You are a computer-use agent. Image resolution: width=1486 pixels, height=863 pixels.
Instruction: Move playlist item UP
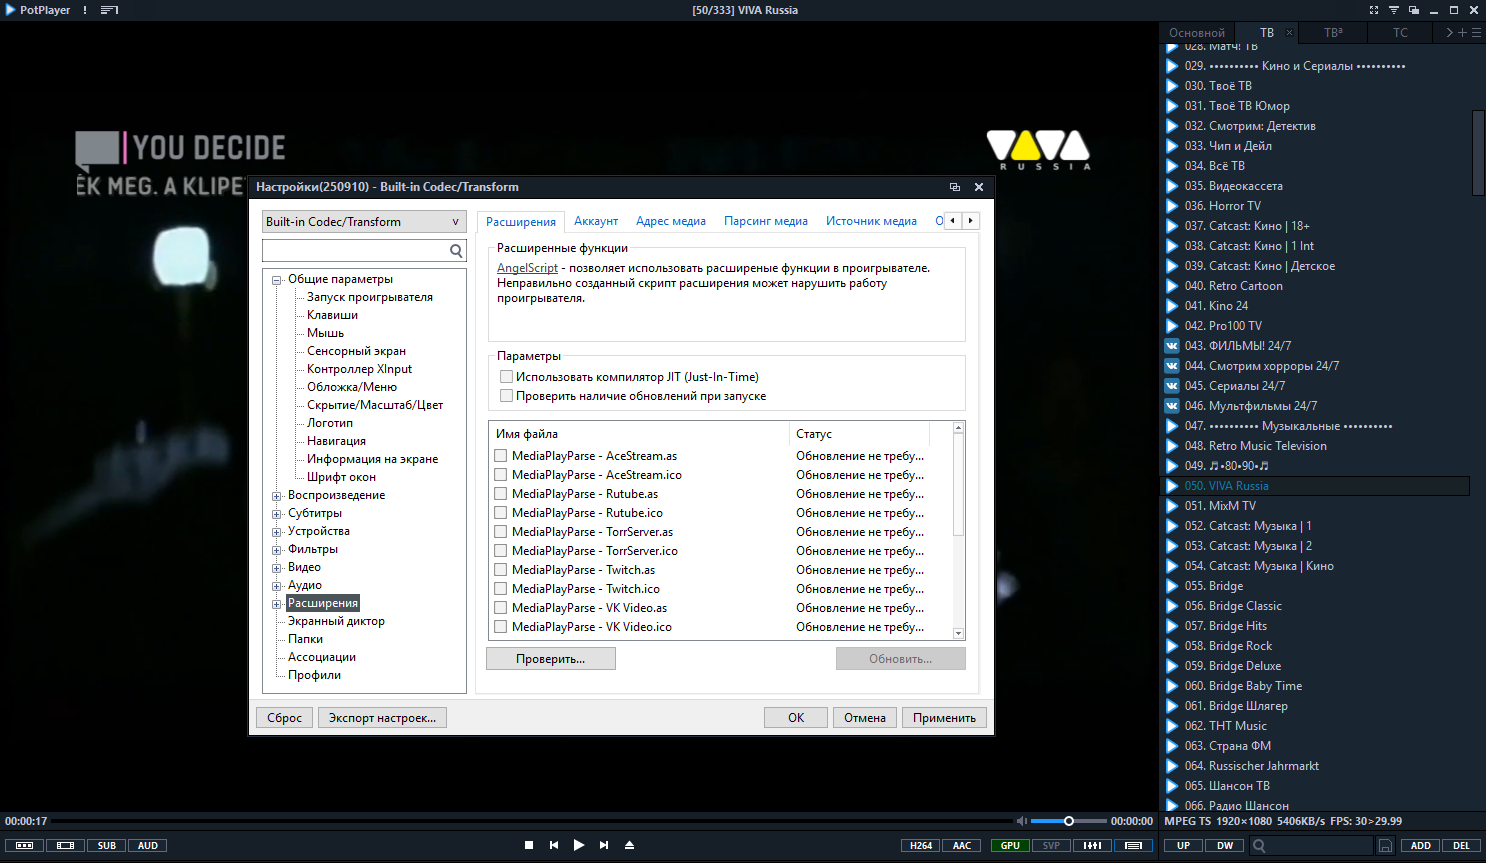1183,846
